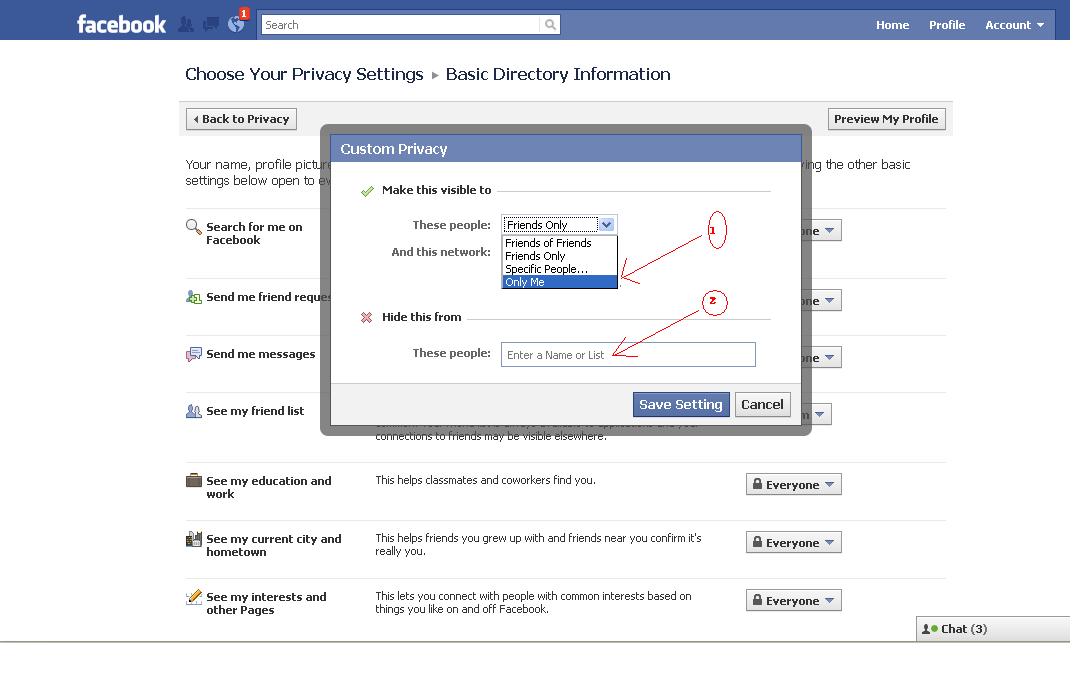The width and height of the screenshot is (1090, 699).
Task: Open the privacy dropdown for See my friend list
Action: (x=817, y=414)
